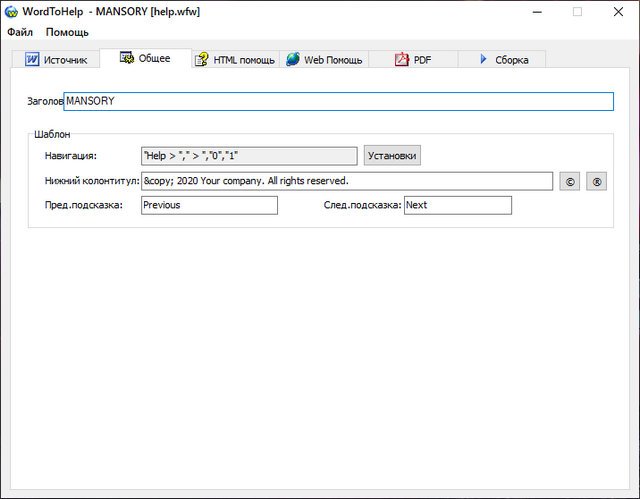Insert registered symbol with ® button
This screenshot has height=499, width=640.
pos(596,182)
